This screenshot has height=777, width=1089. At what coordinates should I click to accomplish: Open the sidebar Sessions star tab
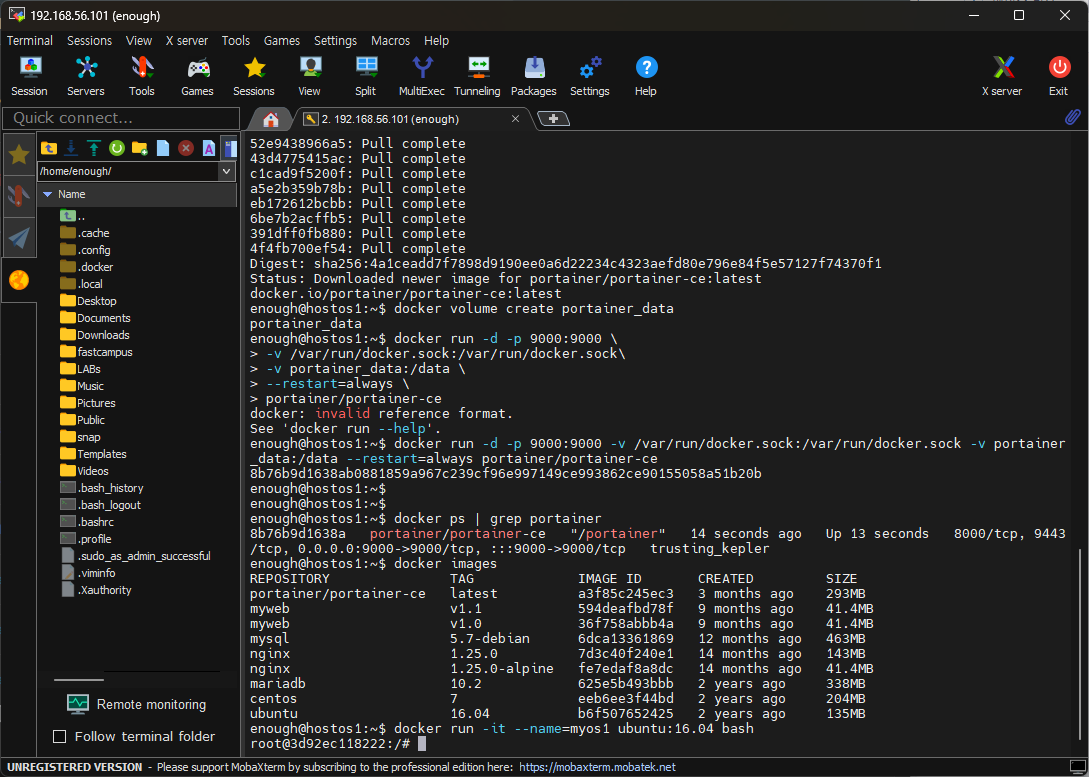click(19, 154)
